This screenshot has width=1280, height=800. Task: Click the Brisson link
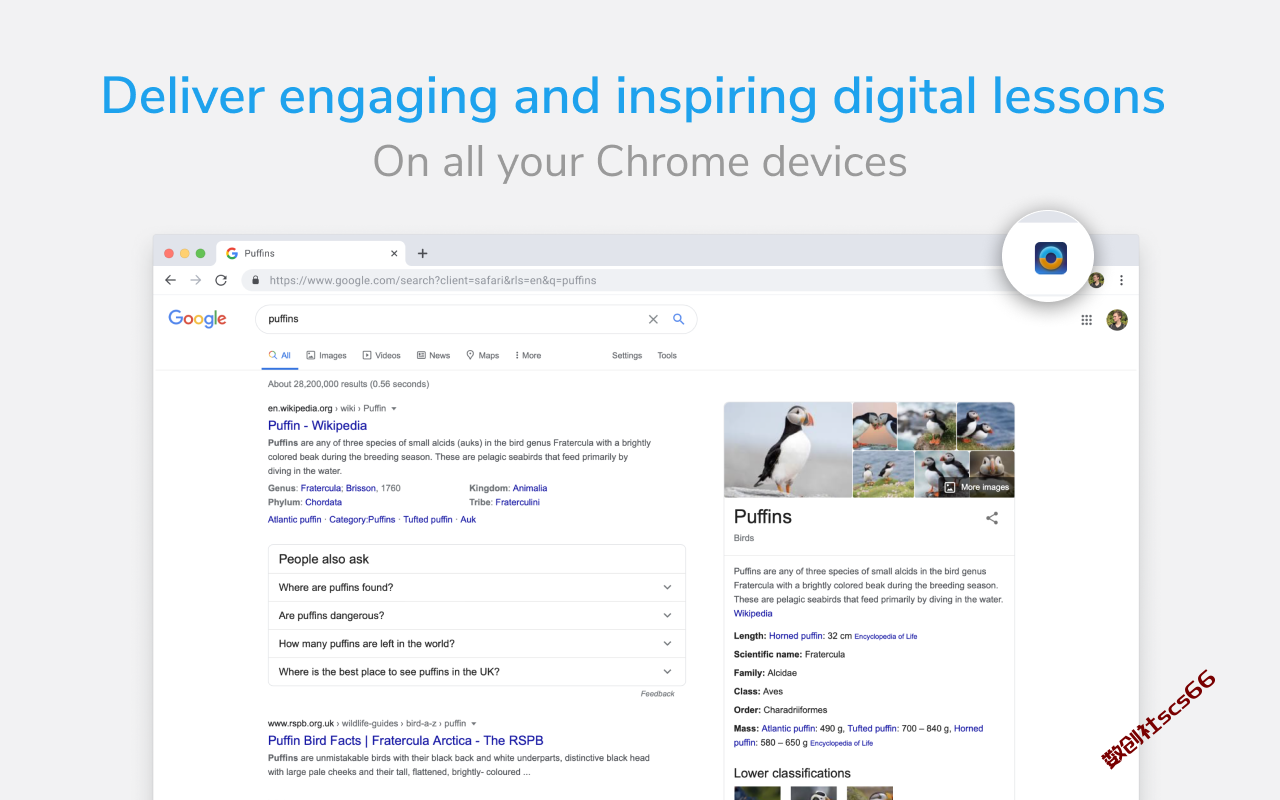coord(361,488)
